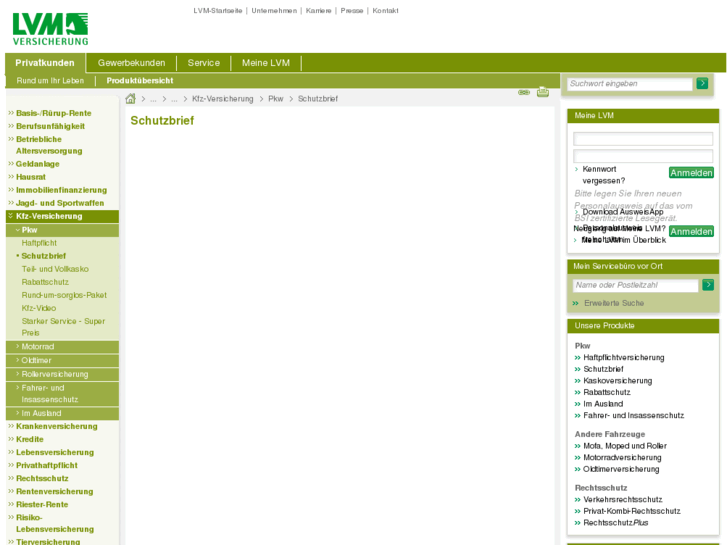Click the upper Anmelden button
This screenshot has width=727, height=545.
(x=691, y=173)
